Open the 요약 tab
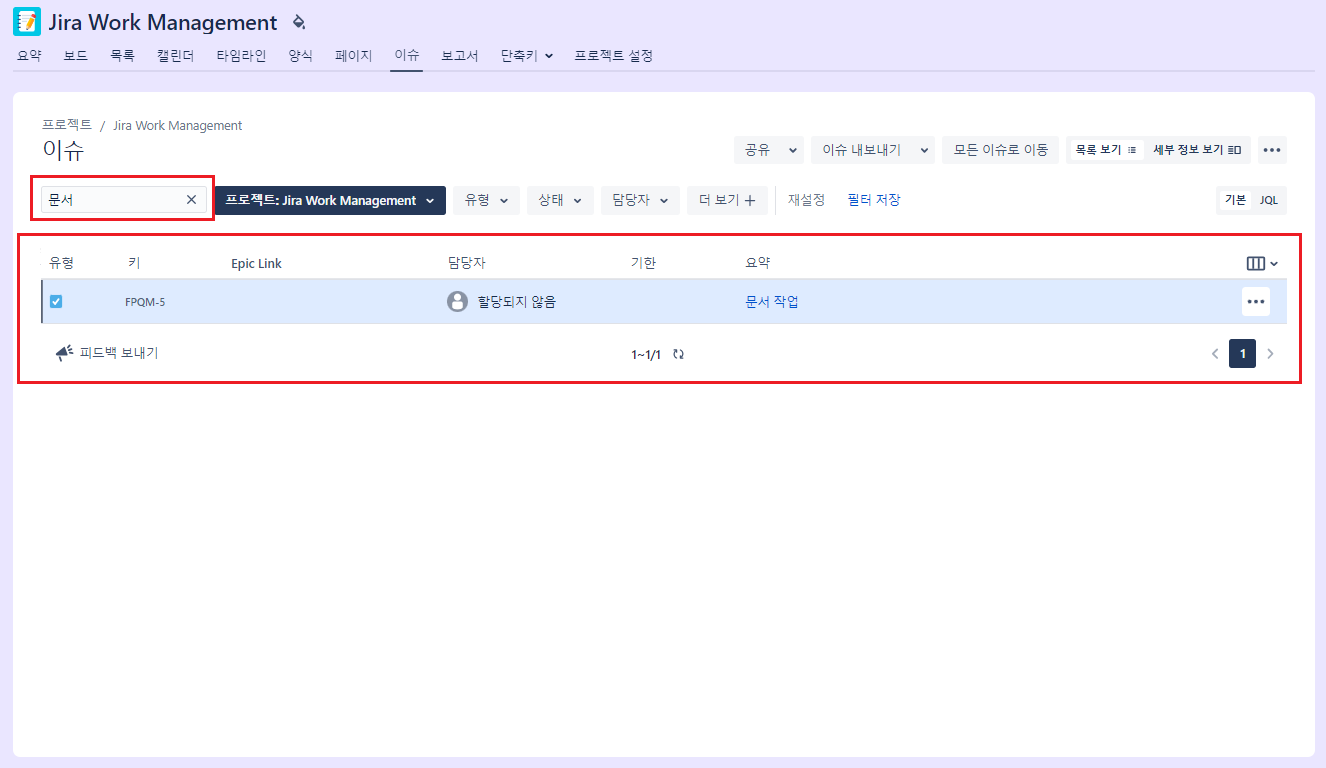 coord(29,56)
